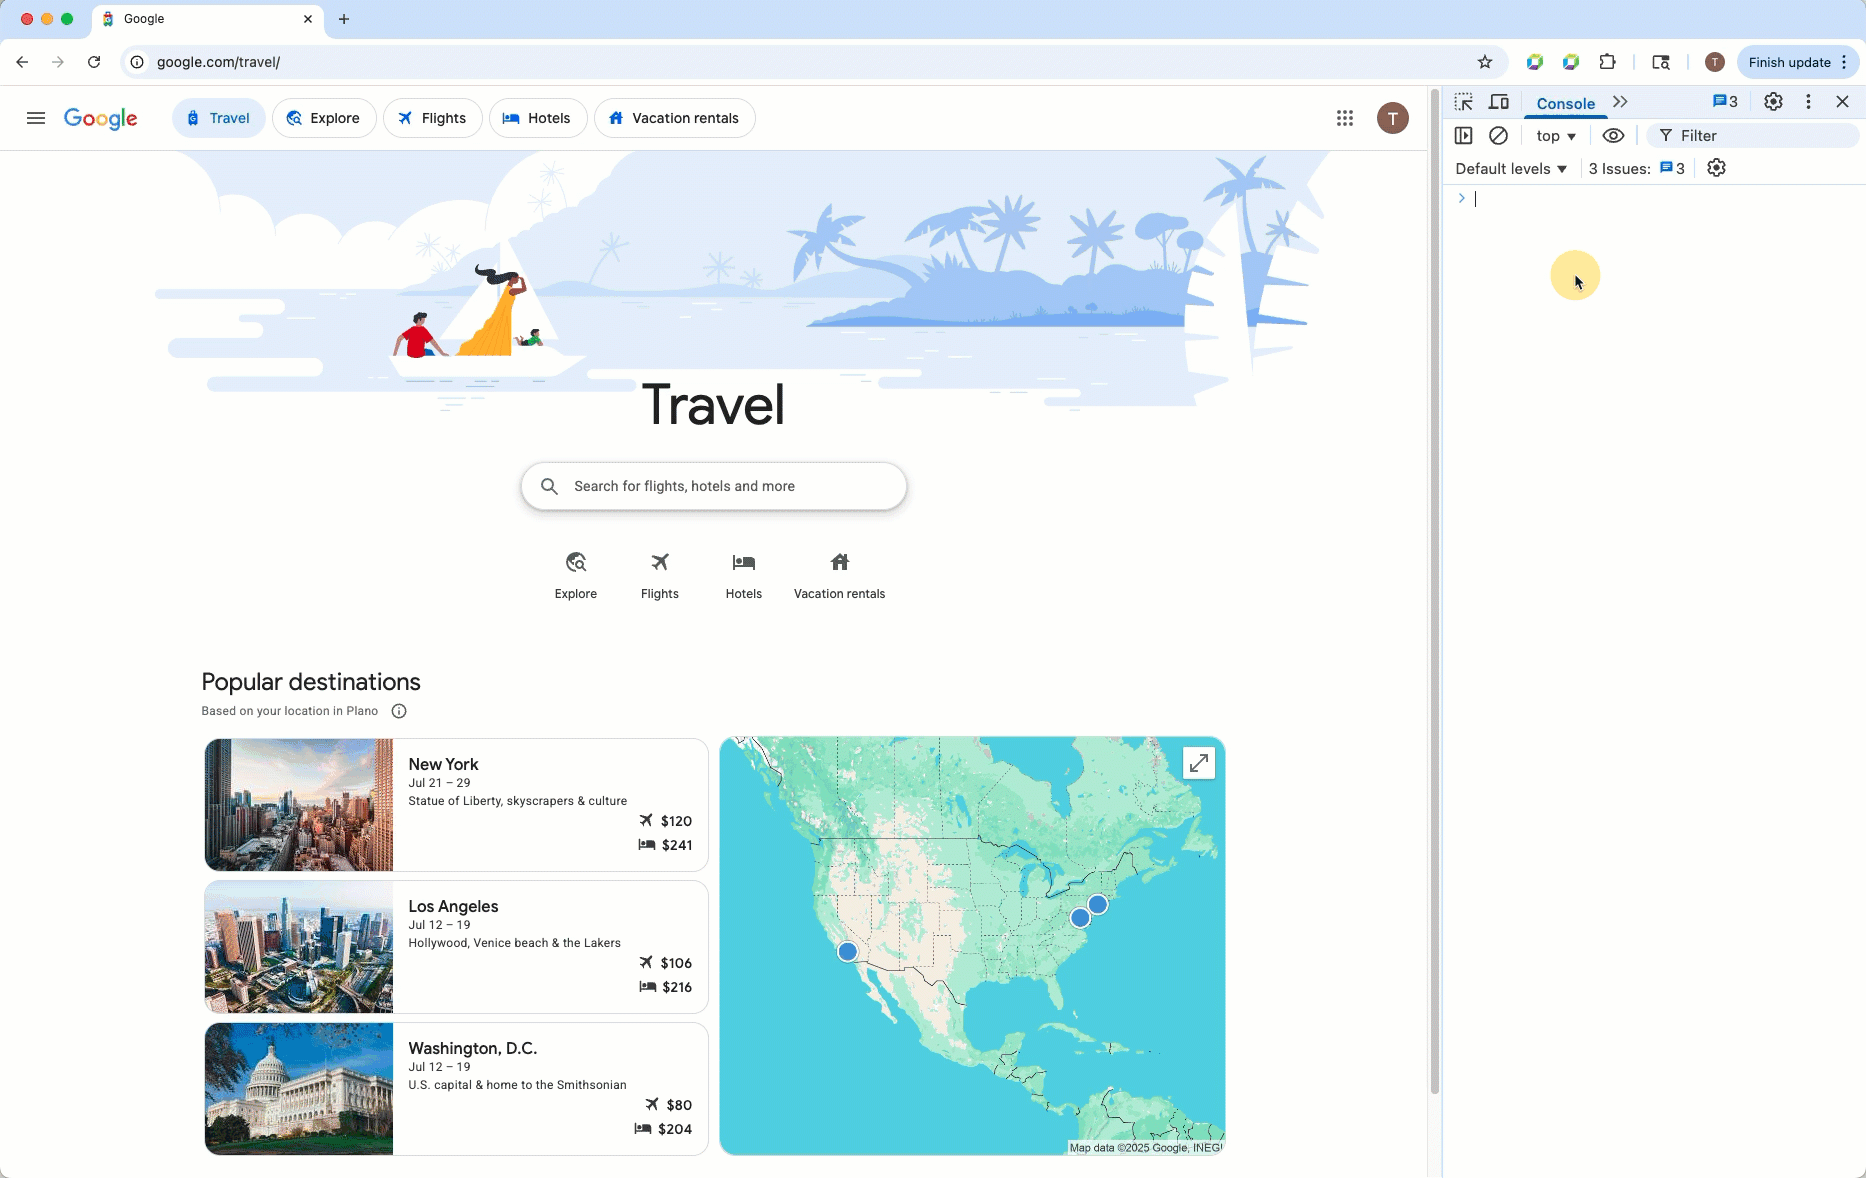
Task: Click the address bar URL
Action: point(218,62)
